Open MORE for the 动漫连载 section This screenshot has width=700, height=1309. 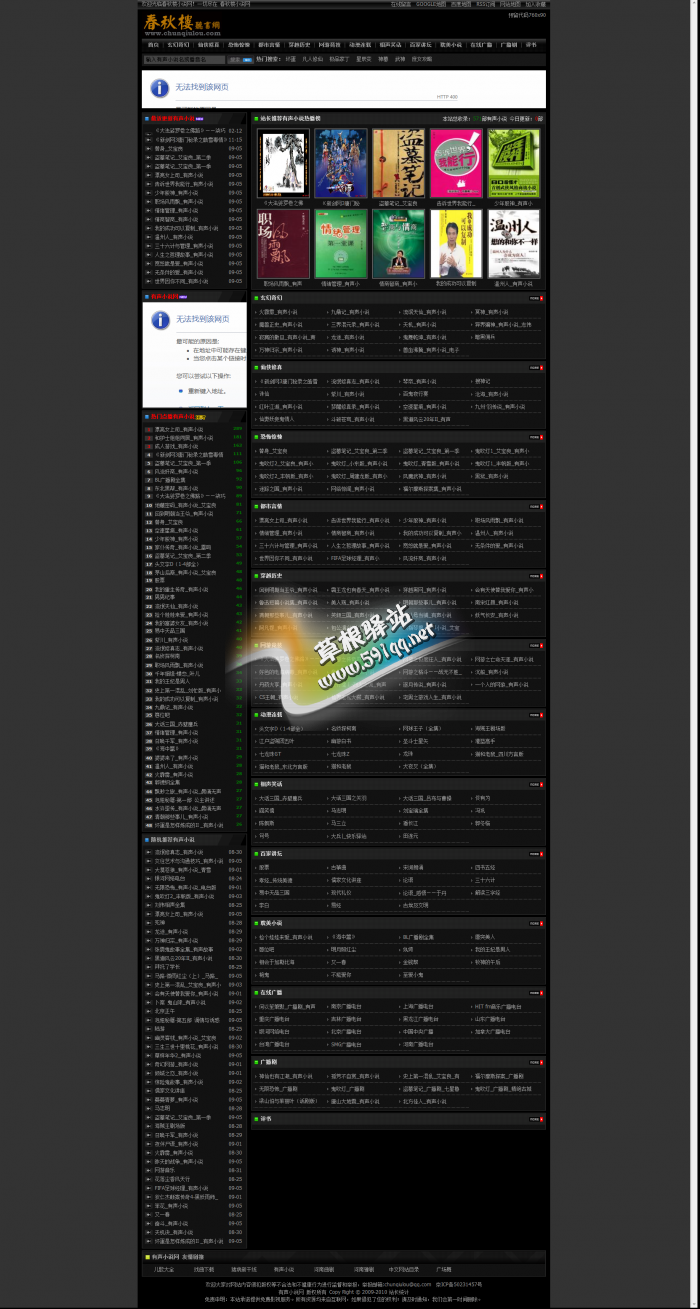(x=535, y=714)
